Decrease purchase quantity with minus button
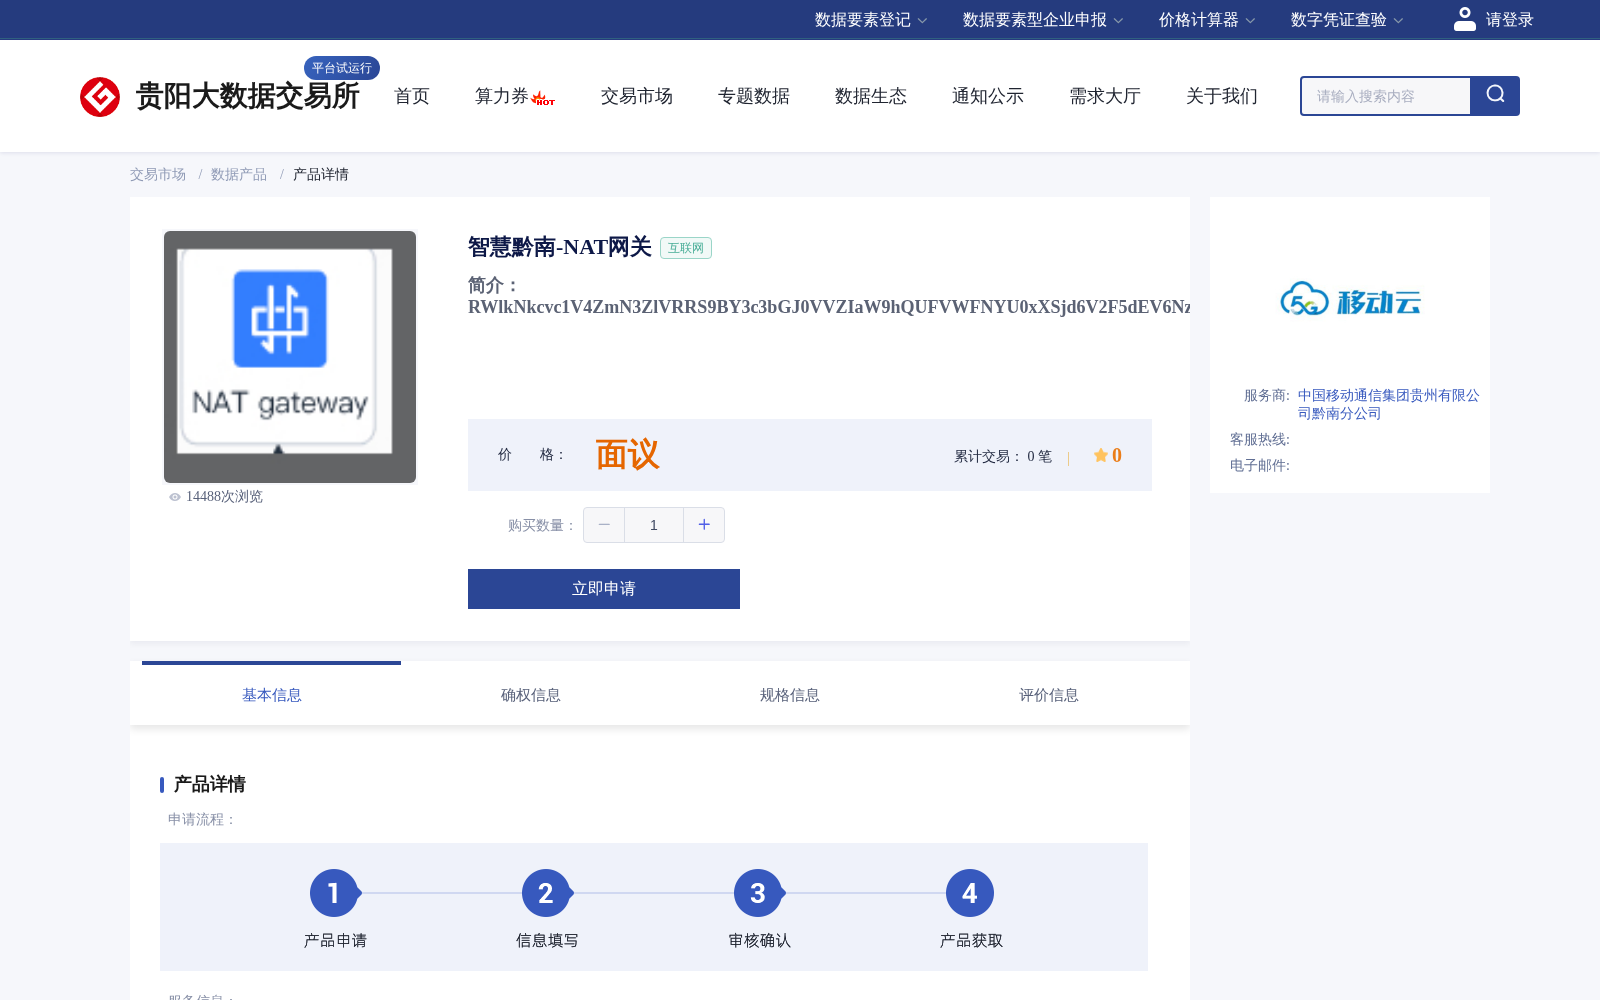This screenshot has width=1600, height=1000. (604, 525)
